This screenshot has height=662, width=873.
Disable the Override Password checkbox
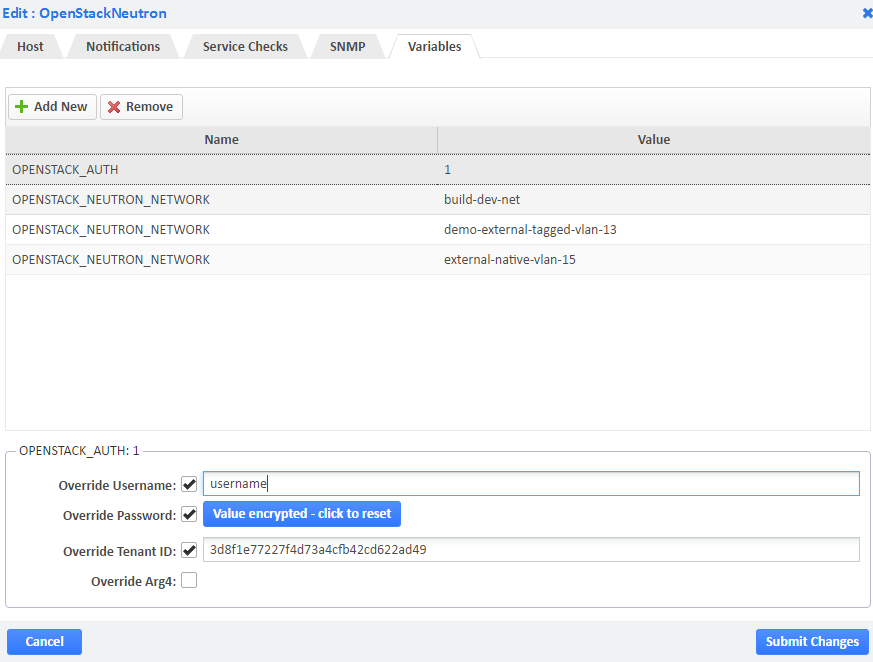tap(189, 514)
